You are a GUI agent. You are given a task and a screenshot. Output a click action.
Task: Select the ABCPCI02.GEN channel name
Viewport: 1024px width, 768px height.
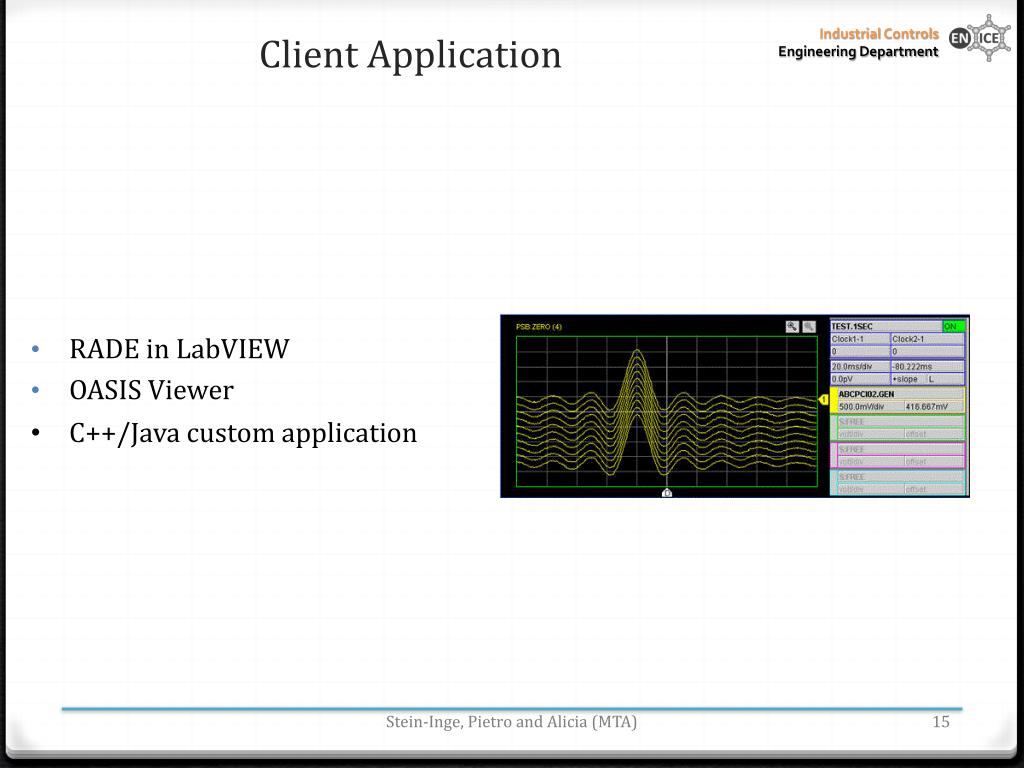[x=900, y=394]
